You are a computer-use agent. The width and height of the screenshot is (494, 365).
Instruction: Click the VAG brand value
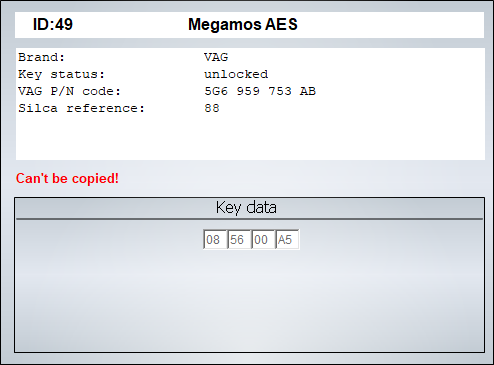pyautogui.click(x=216, y=57)
